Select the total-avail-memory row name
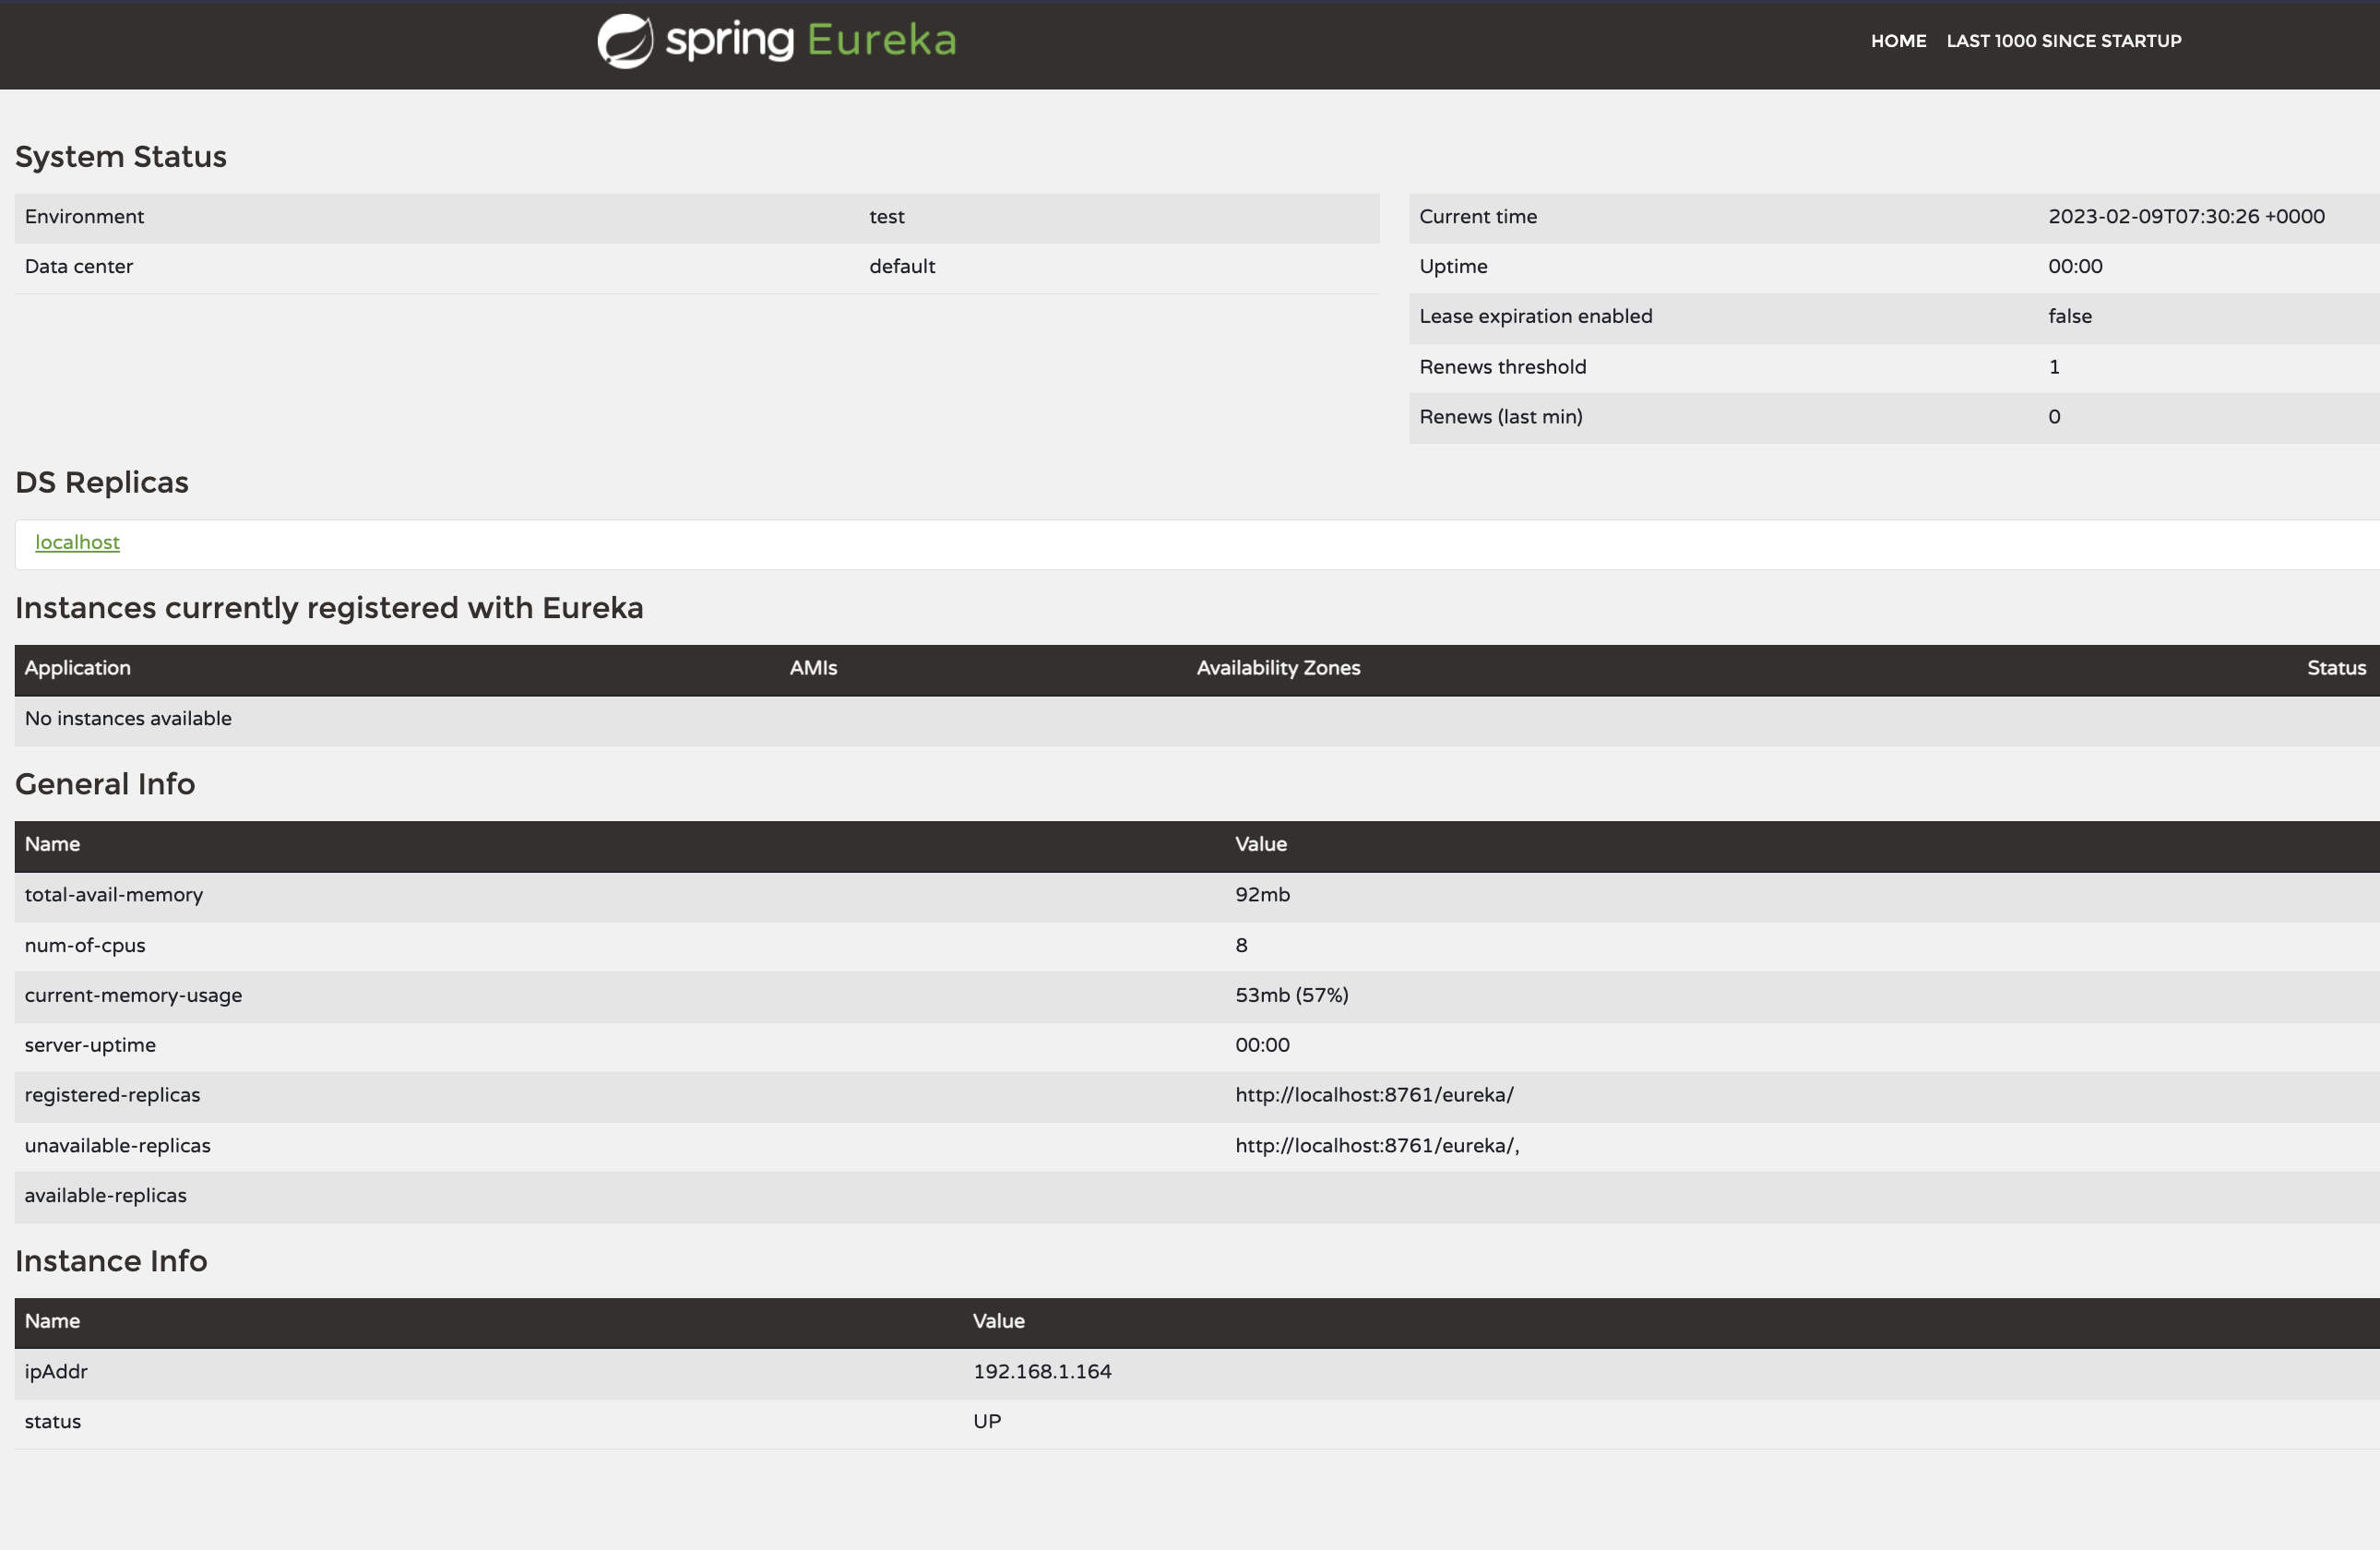The height and width of the screenshot is (1550, 2380). (114, 895)
